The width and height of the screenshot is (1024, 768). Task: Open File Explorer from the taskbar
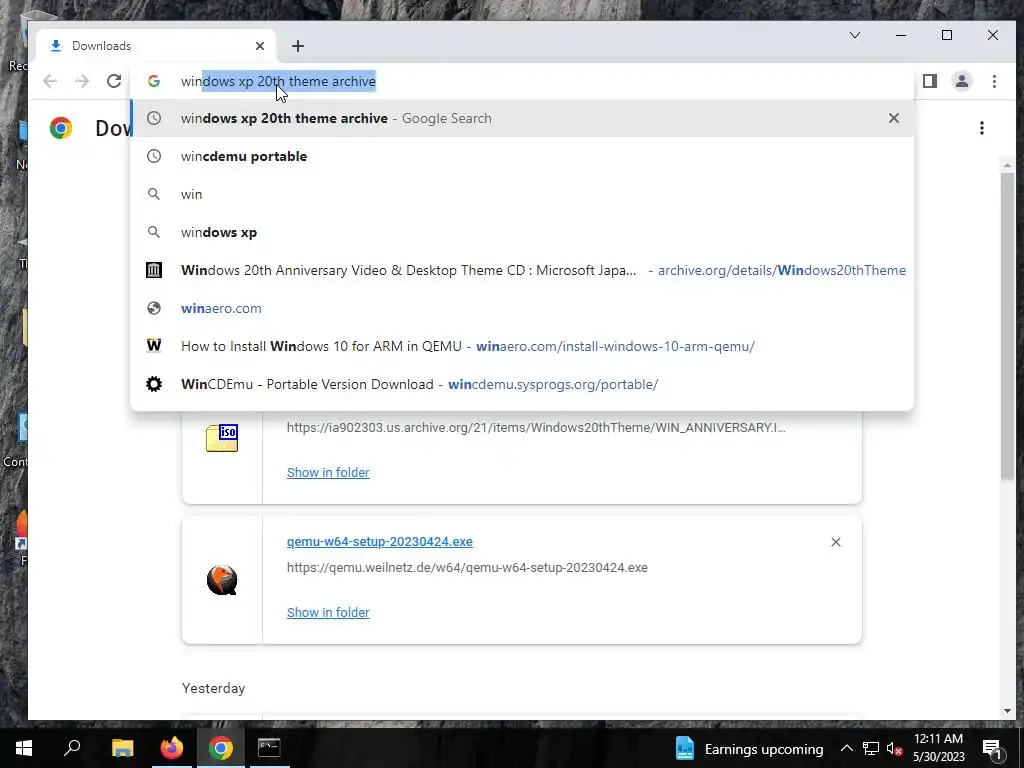pos(122,748)
